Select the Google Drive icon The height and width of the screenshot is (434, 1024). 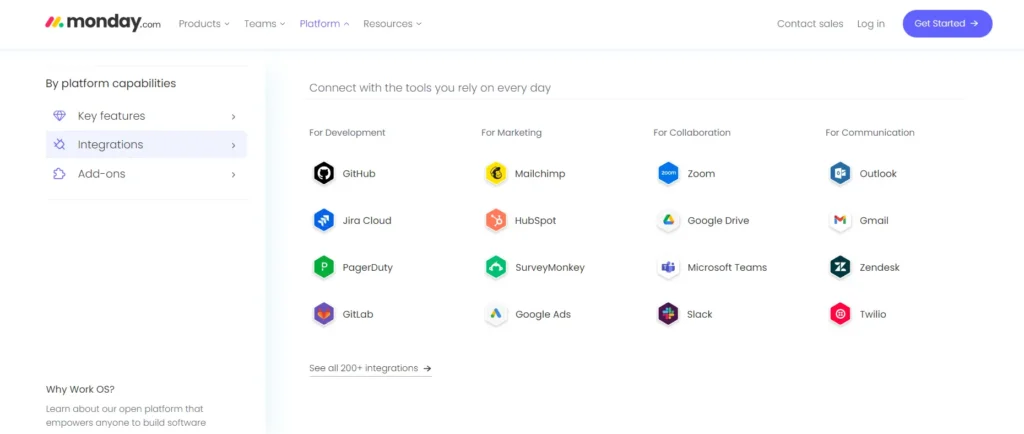pyautogui.click(x=668, y=221)
